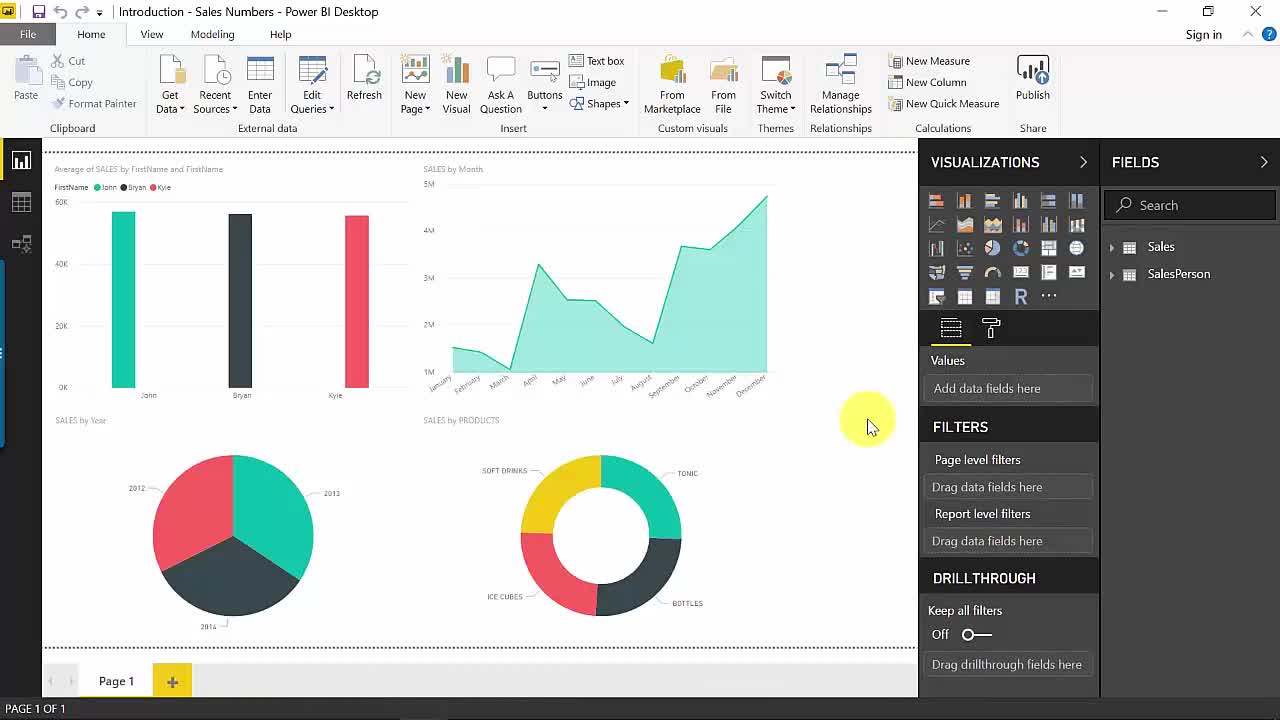Select the donut chart visualization icon
The image size is (1280, 720).
click(x=1020, y=248)
